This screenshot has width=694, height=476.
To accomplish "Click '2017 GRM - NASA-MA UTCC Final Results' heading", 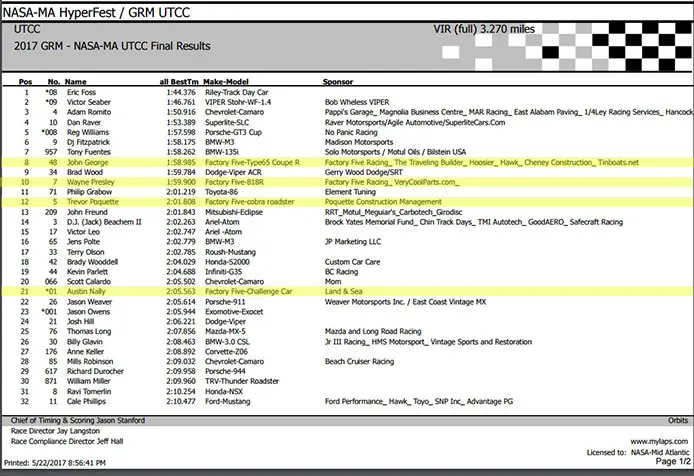I will [x=112, y=46].
